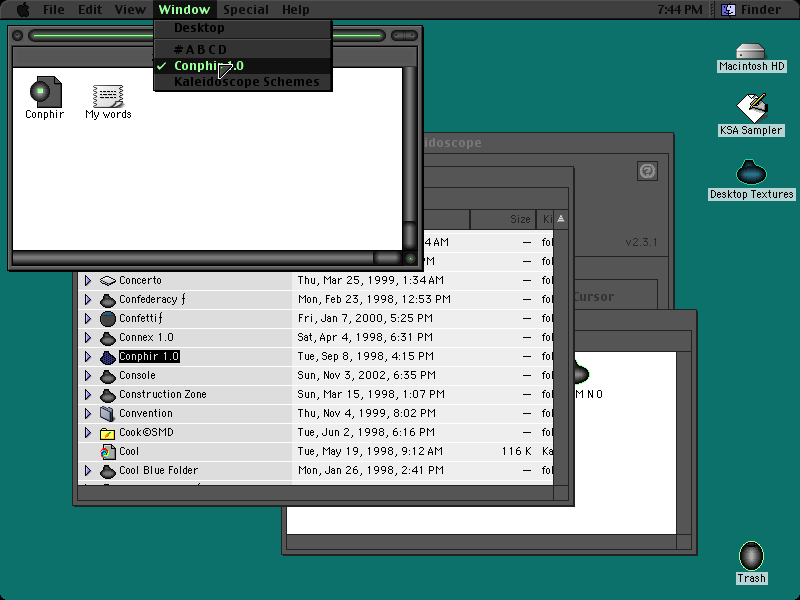
Task: Expand the Connex 1.0 folder
Action: pyautogui.click(x=88, y=337)
